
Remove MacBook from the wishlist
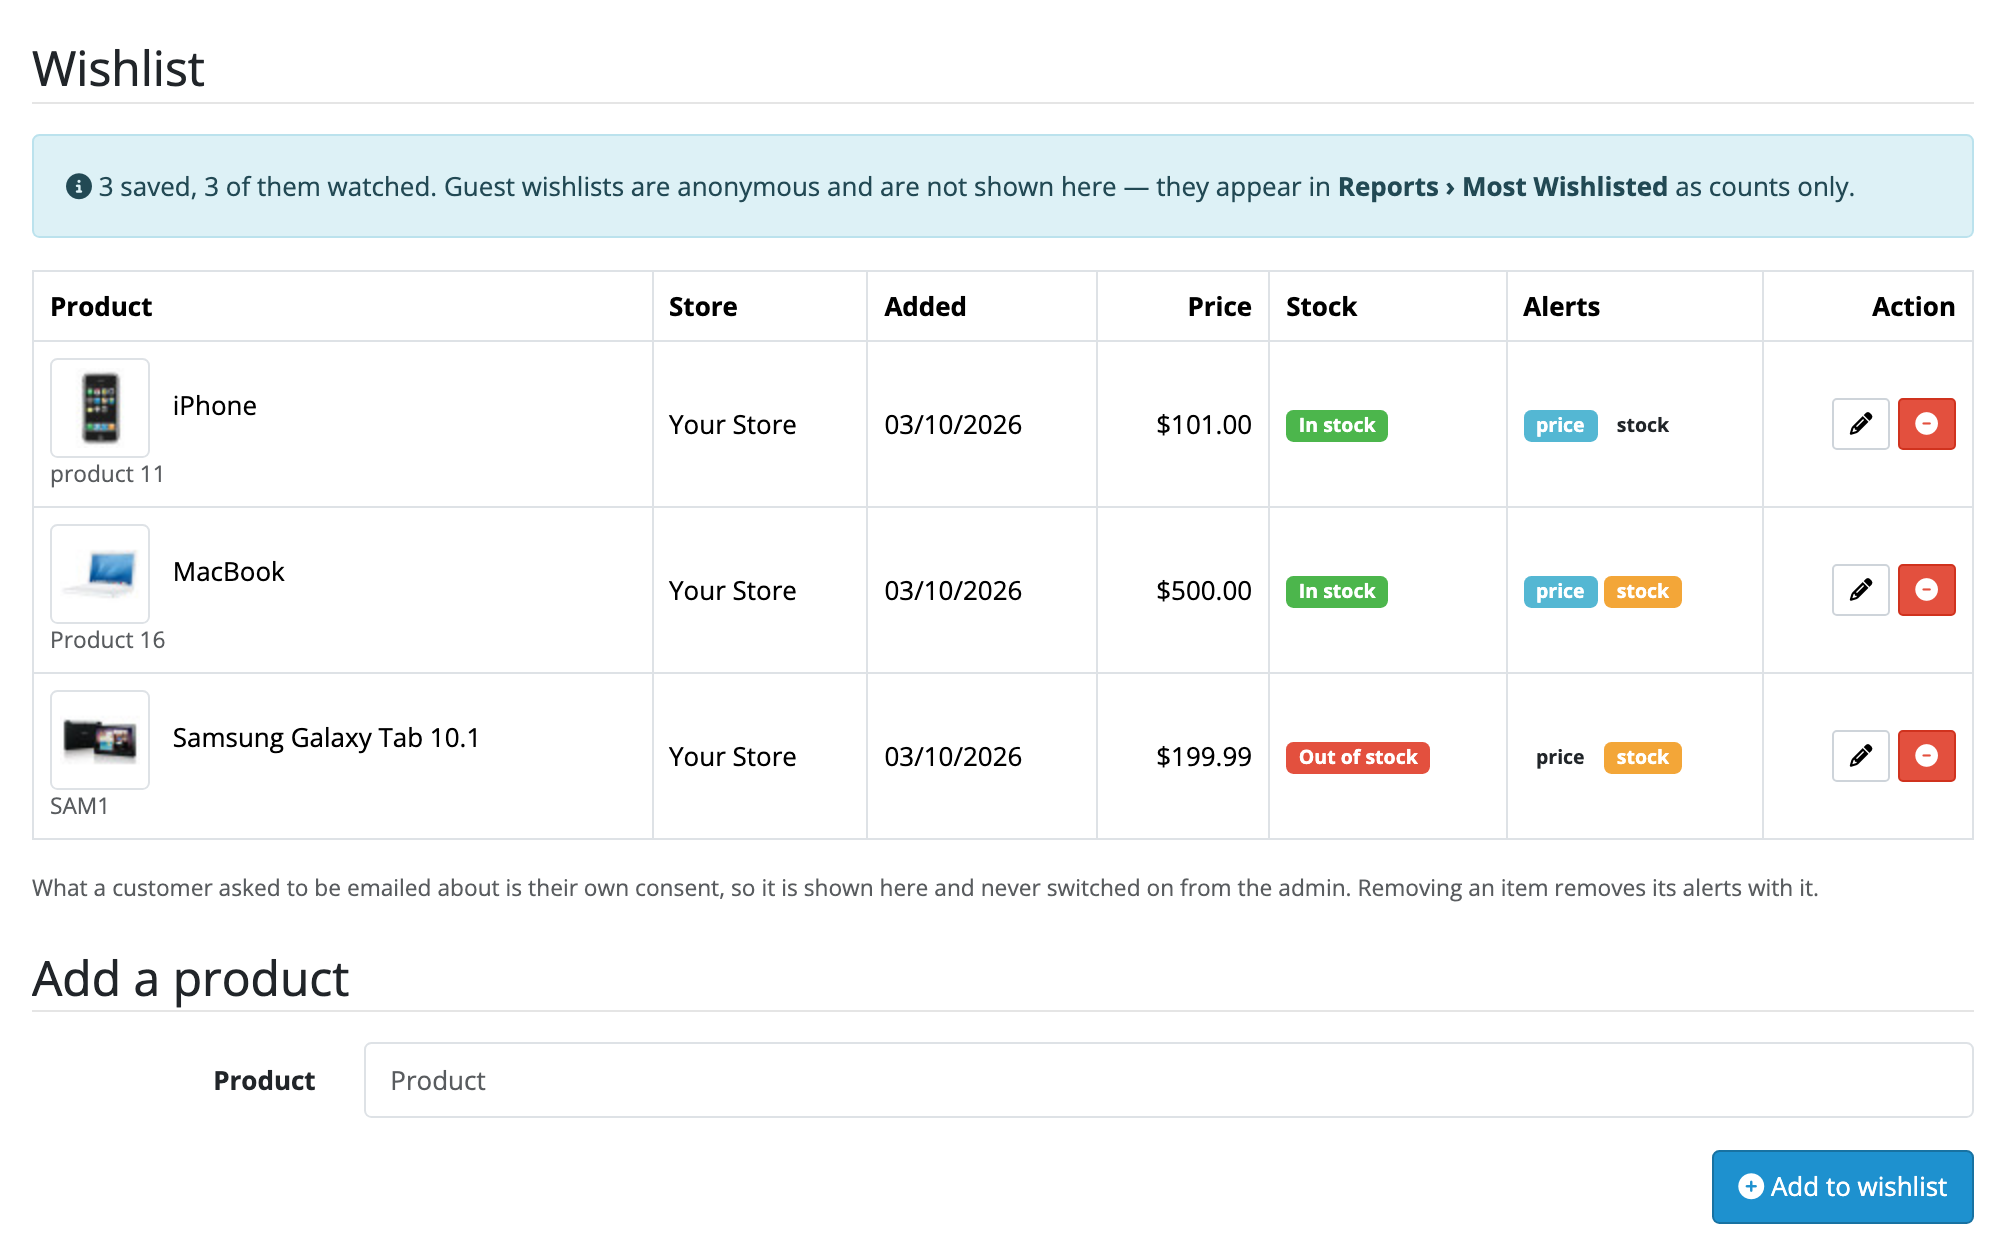coord(1926,590)
